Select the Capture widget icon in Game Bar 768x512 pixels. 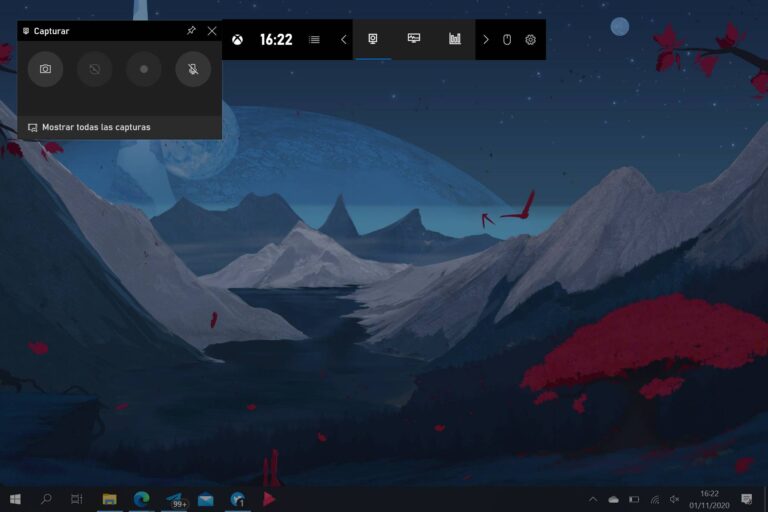click(373, 39)
